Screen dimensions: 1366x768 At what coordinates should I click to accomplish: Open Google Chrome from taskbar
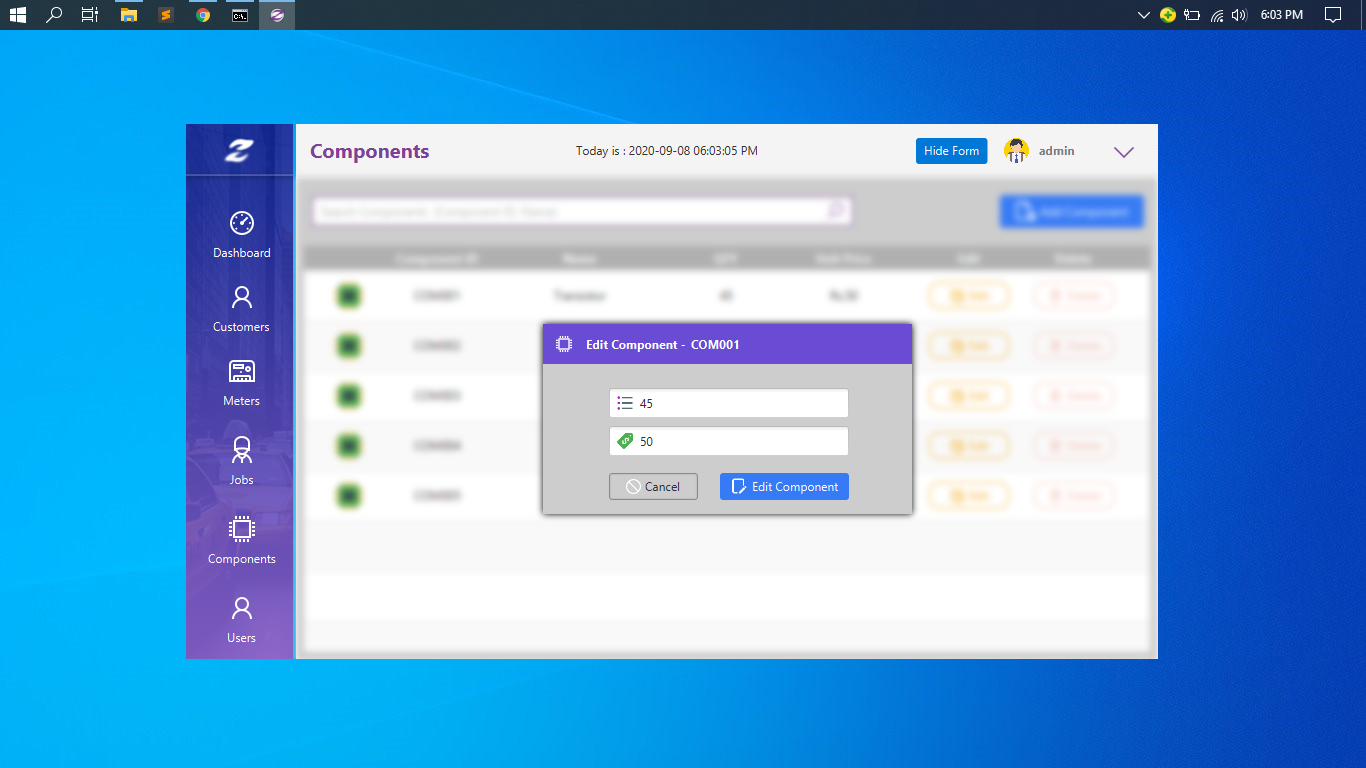coord(203,15)
